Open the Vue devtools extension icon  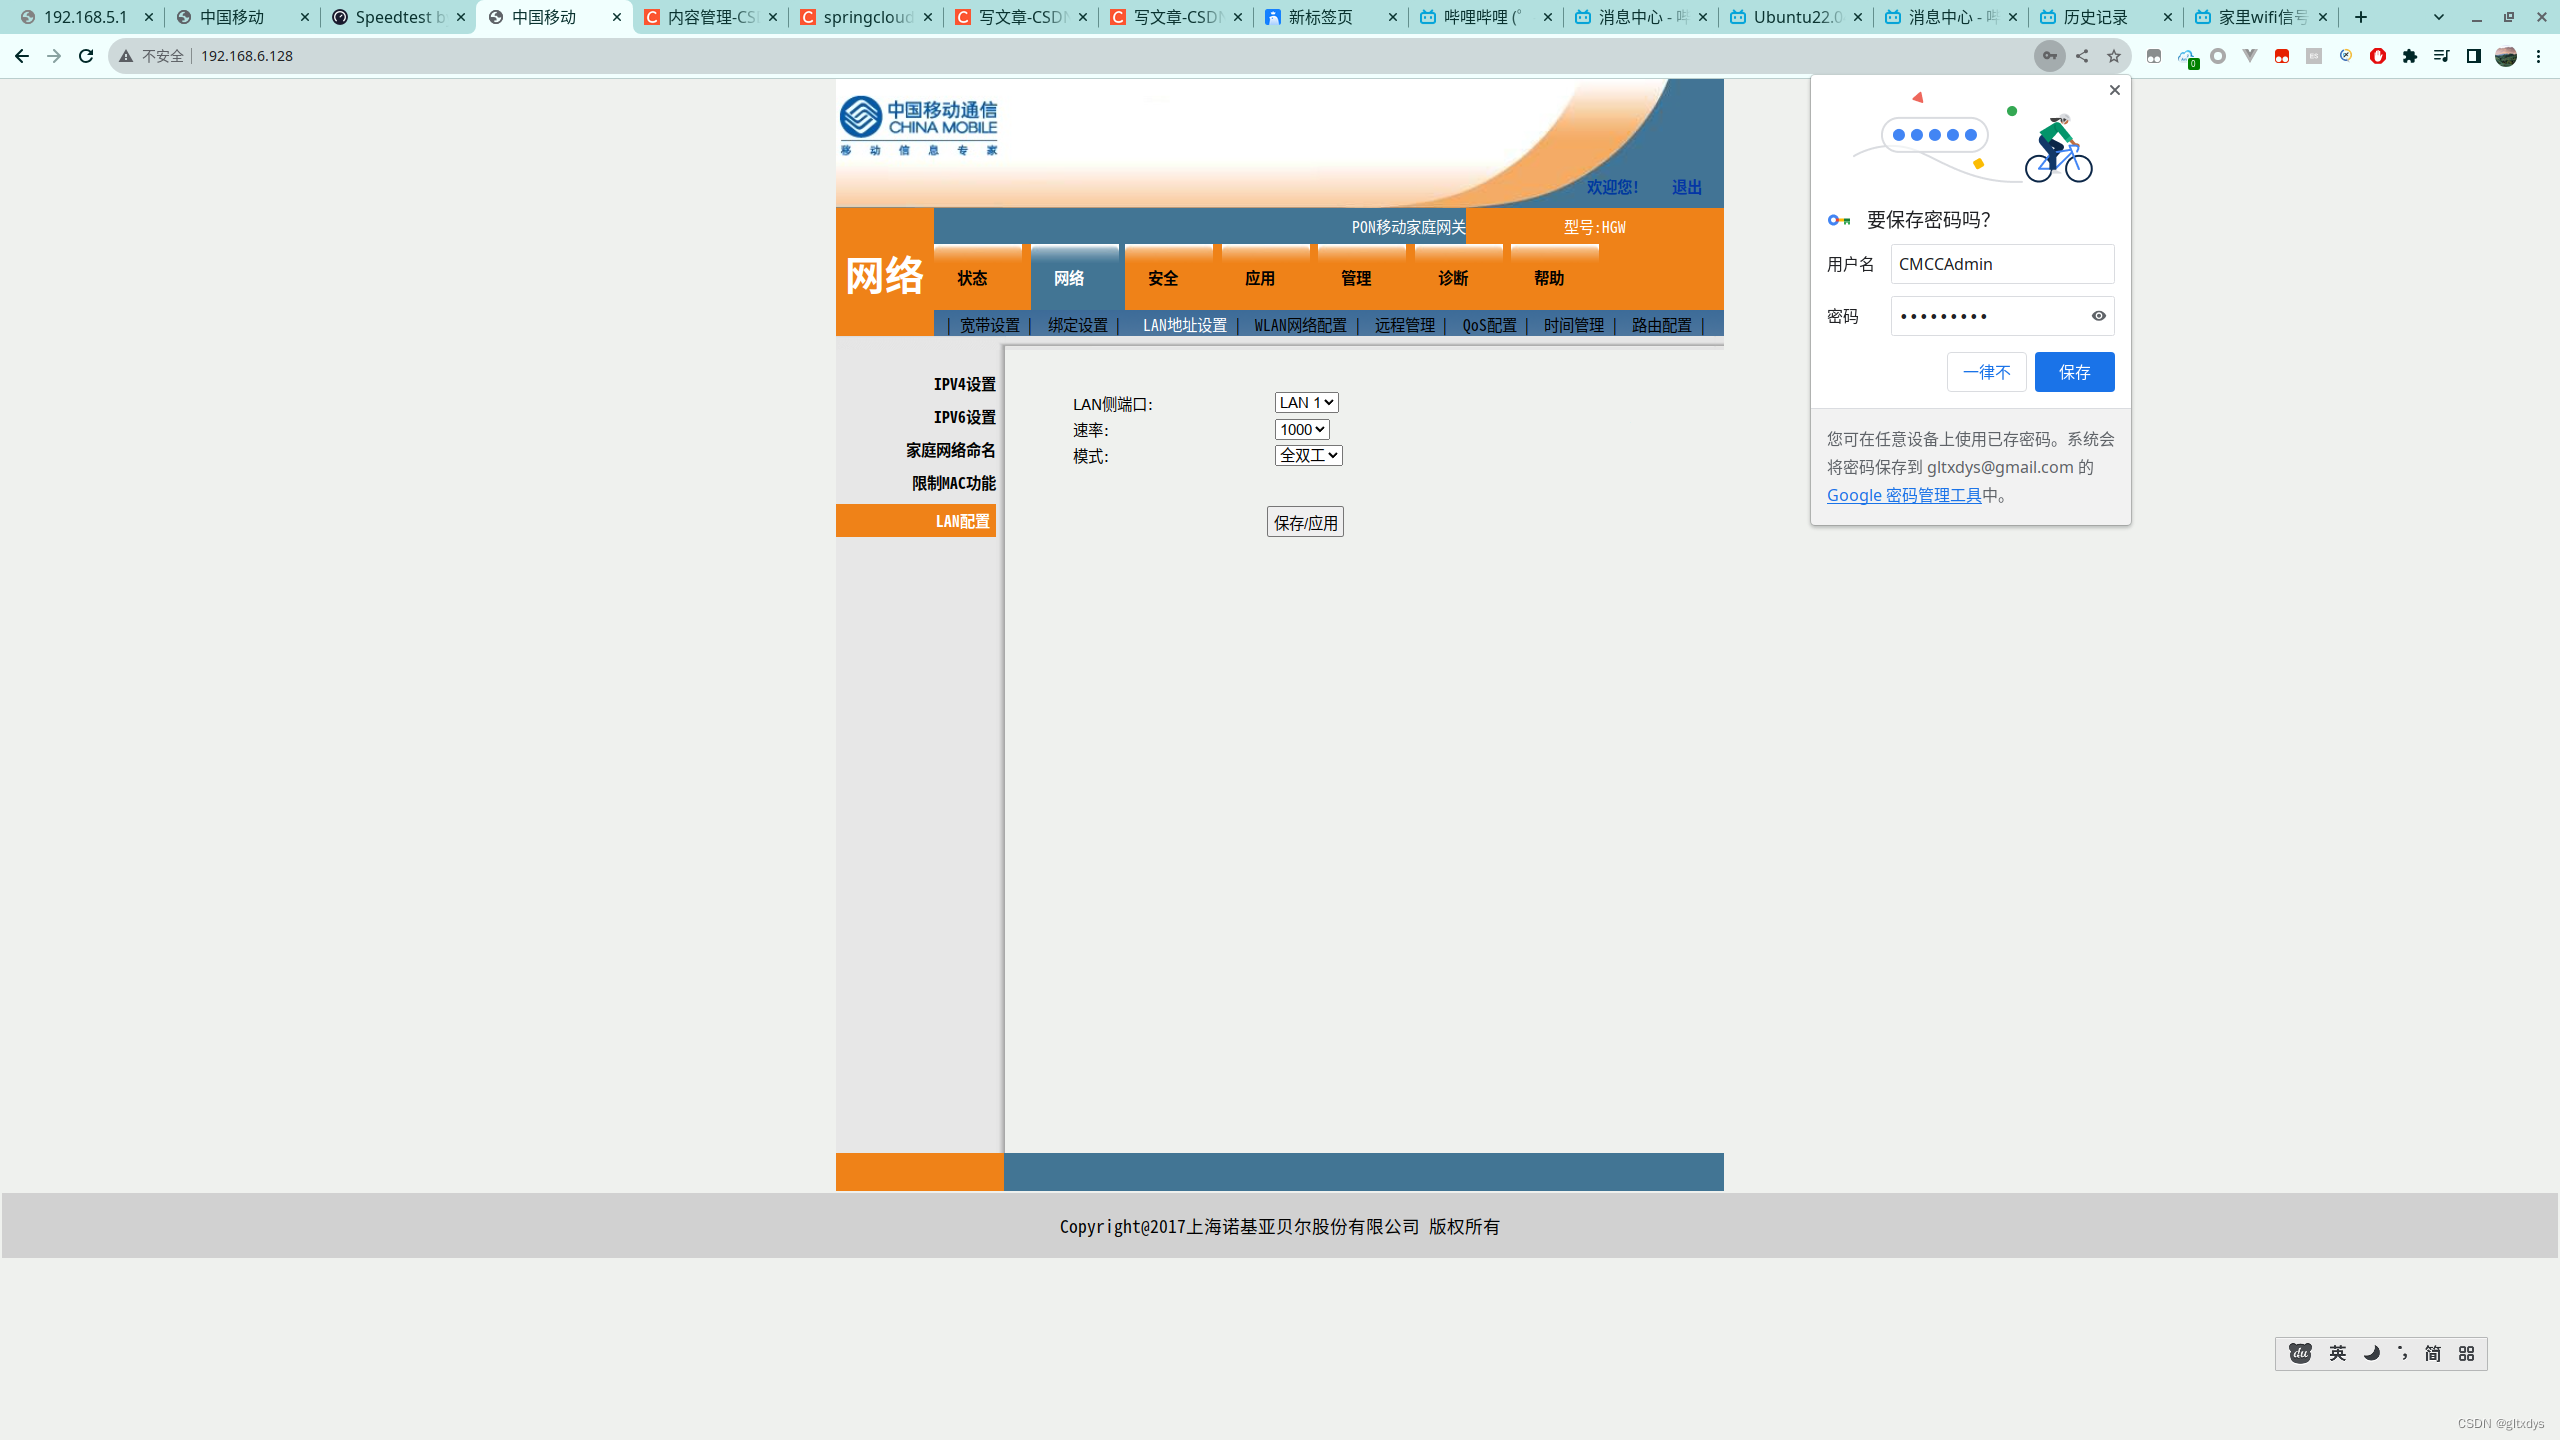(2250, 56)
